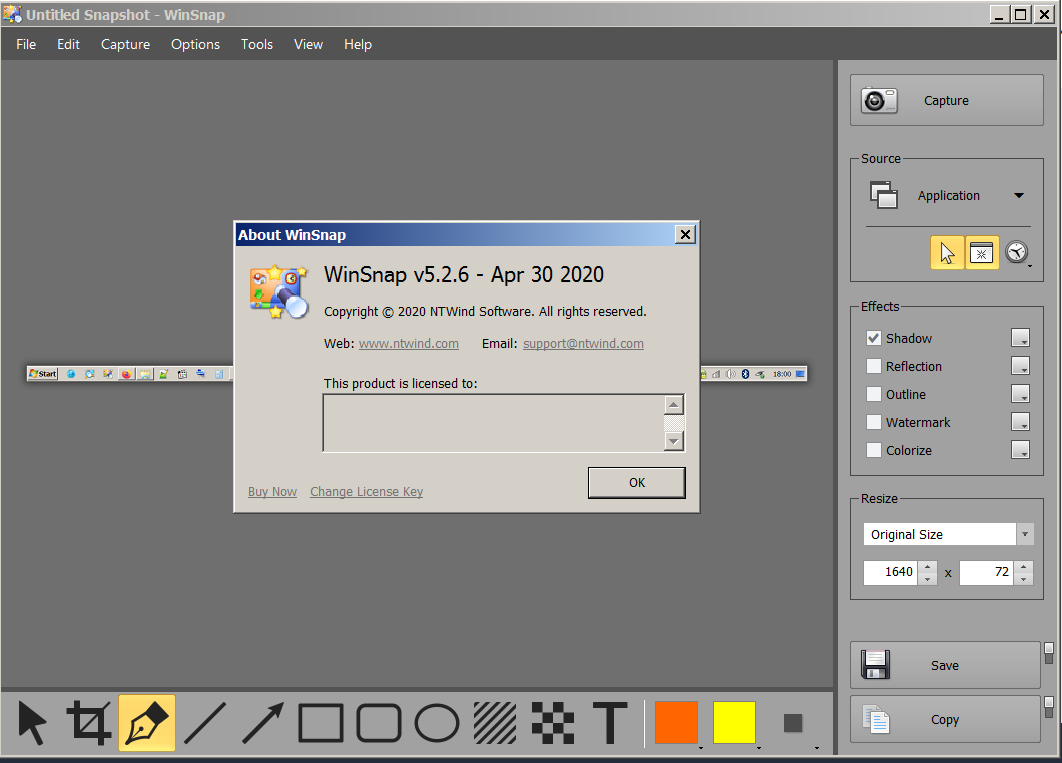Open the View menu
The width and height of the screenshot is (1062, 763).
click(x=308, y=44)
